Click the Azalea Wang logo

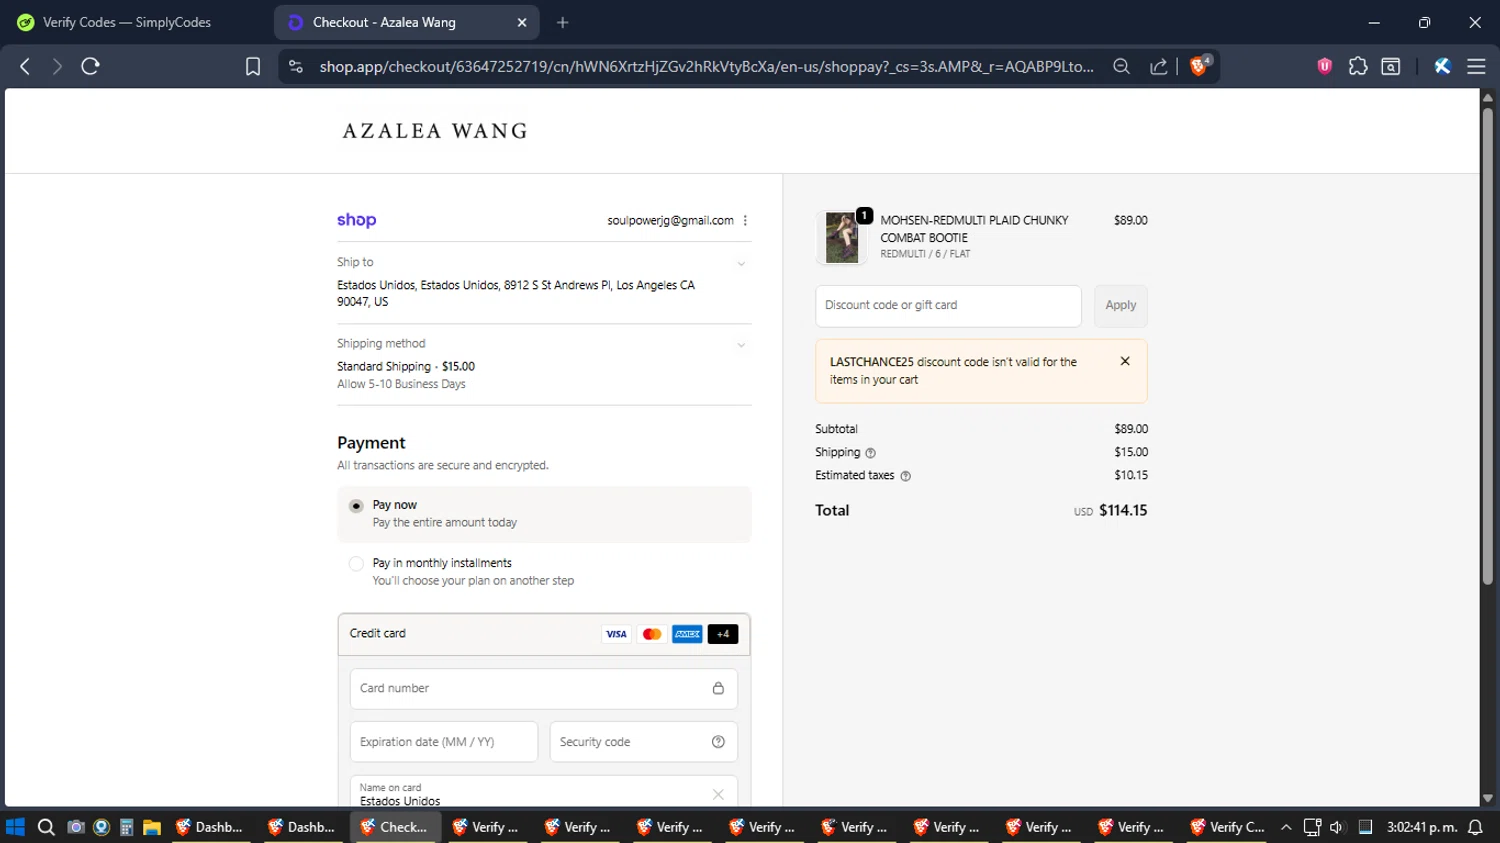(x=435, y=131)
